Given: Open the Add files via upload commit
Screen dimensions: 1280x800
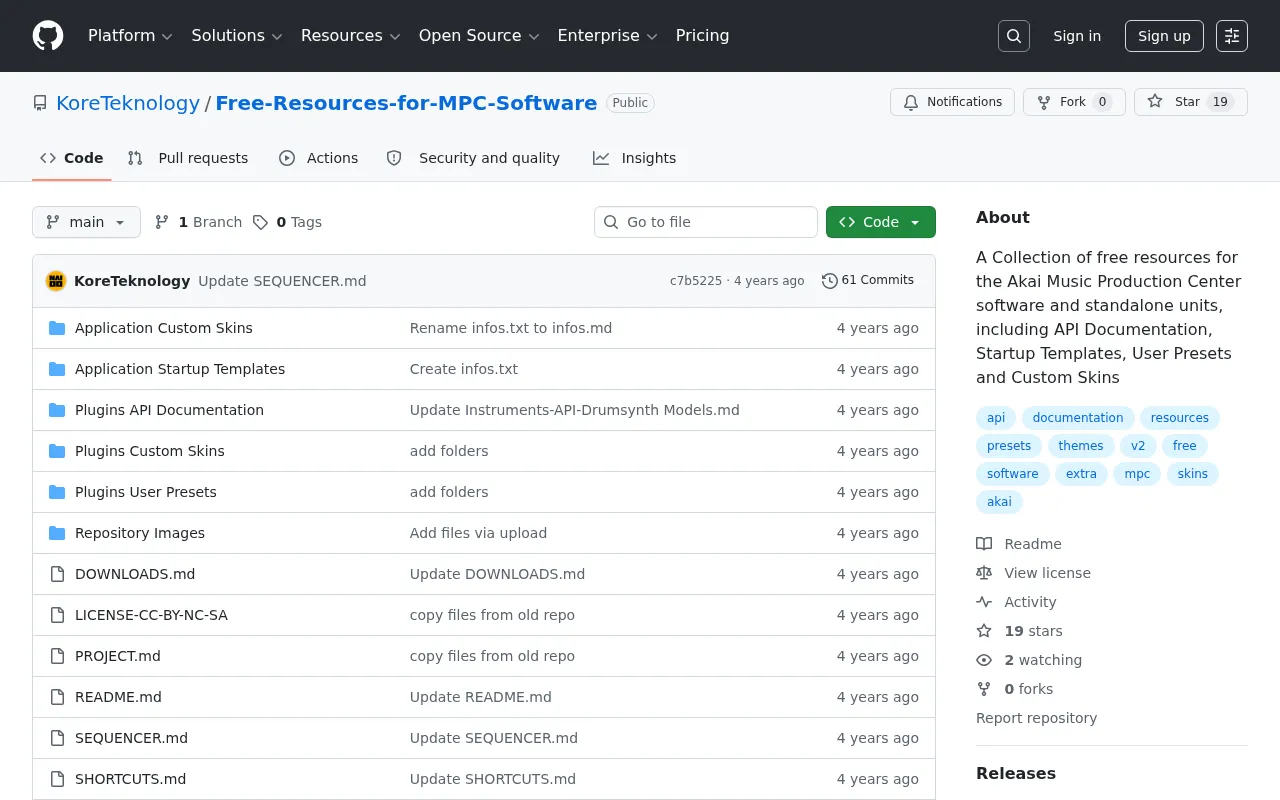Looking at the screenshot, I should click(478, 533).
